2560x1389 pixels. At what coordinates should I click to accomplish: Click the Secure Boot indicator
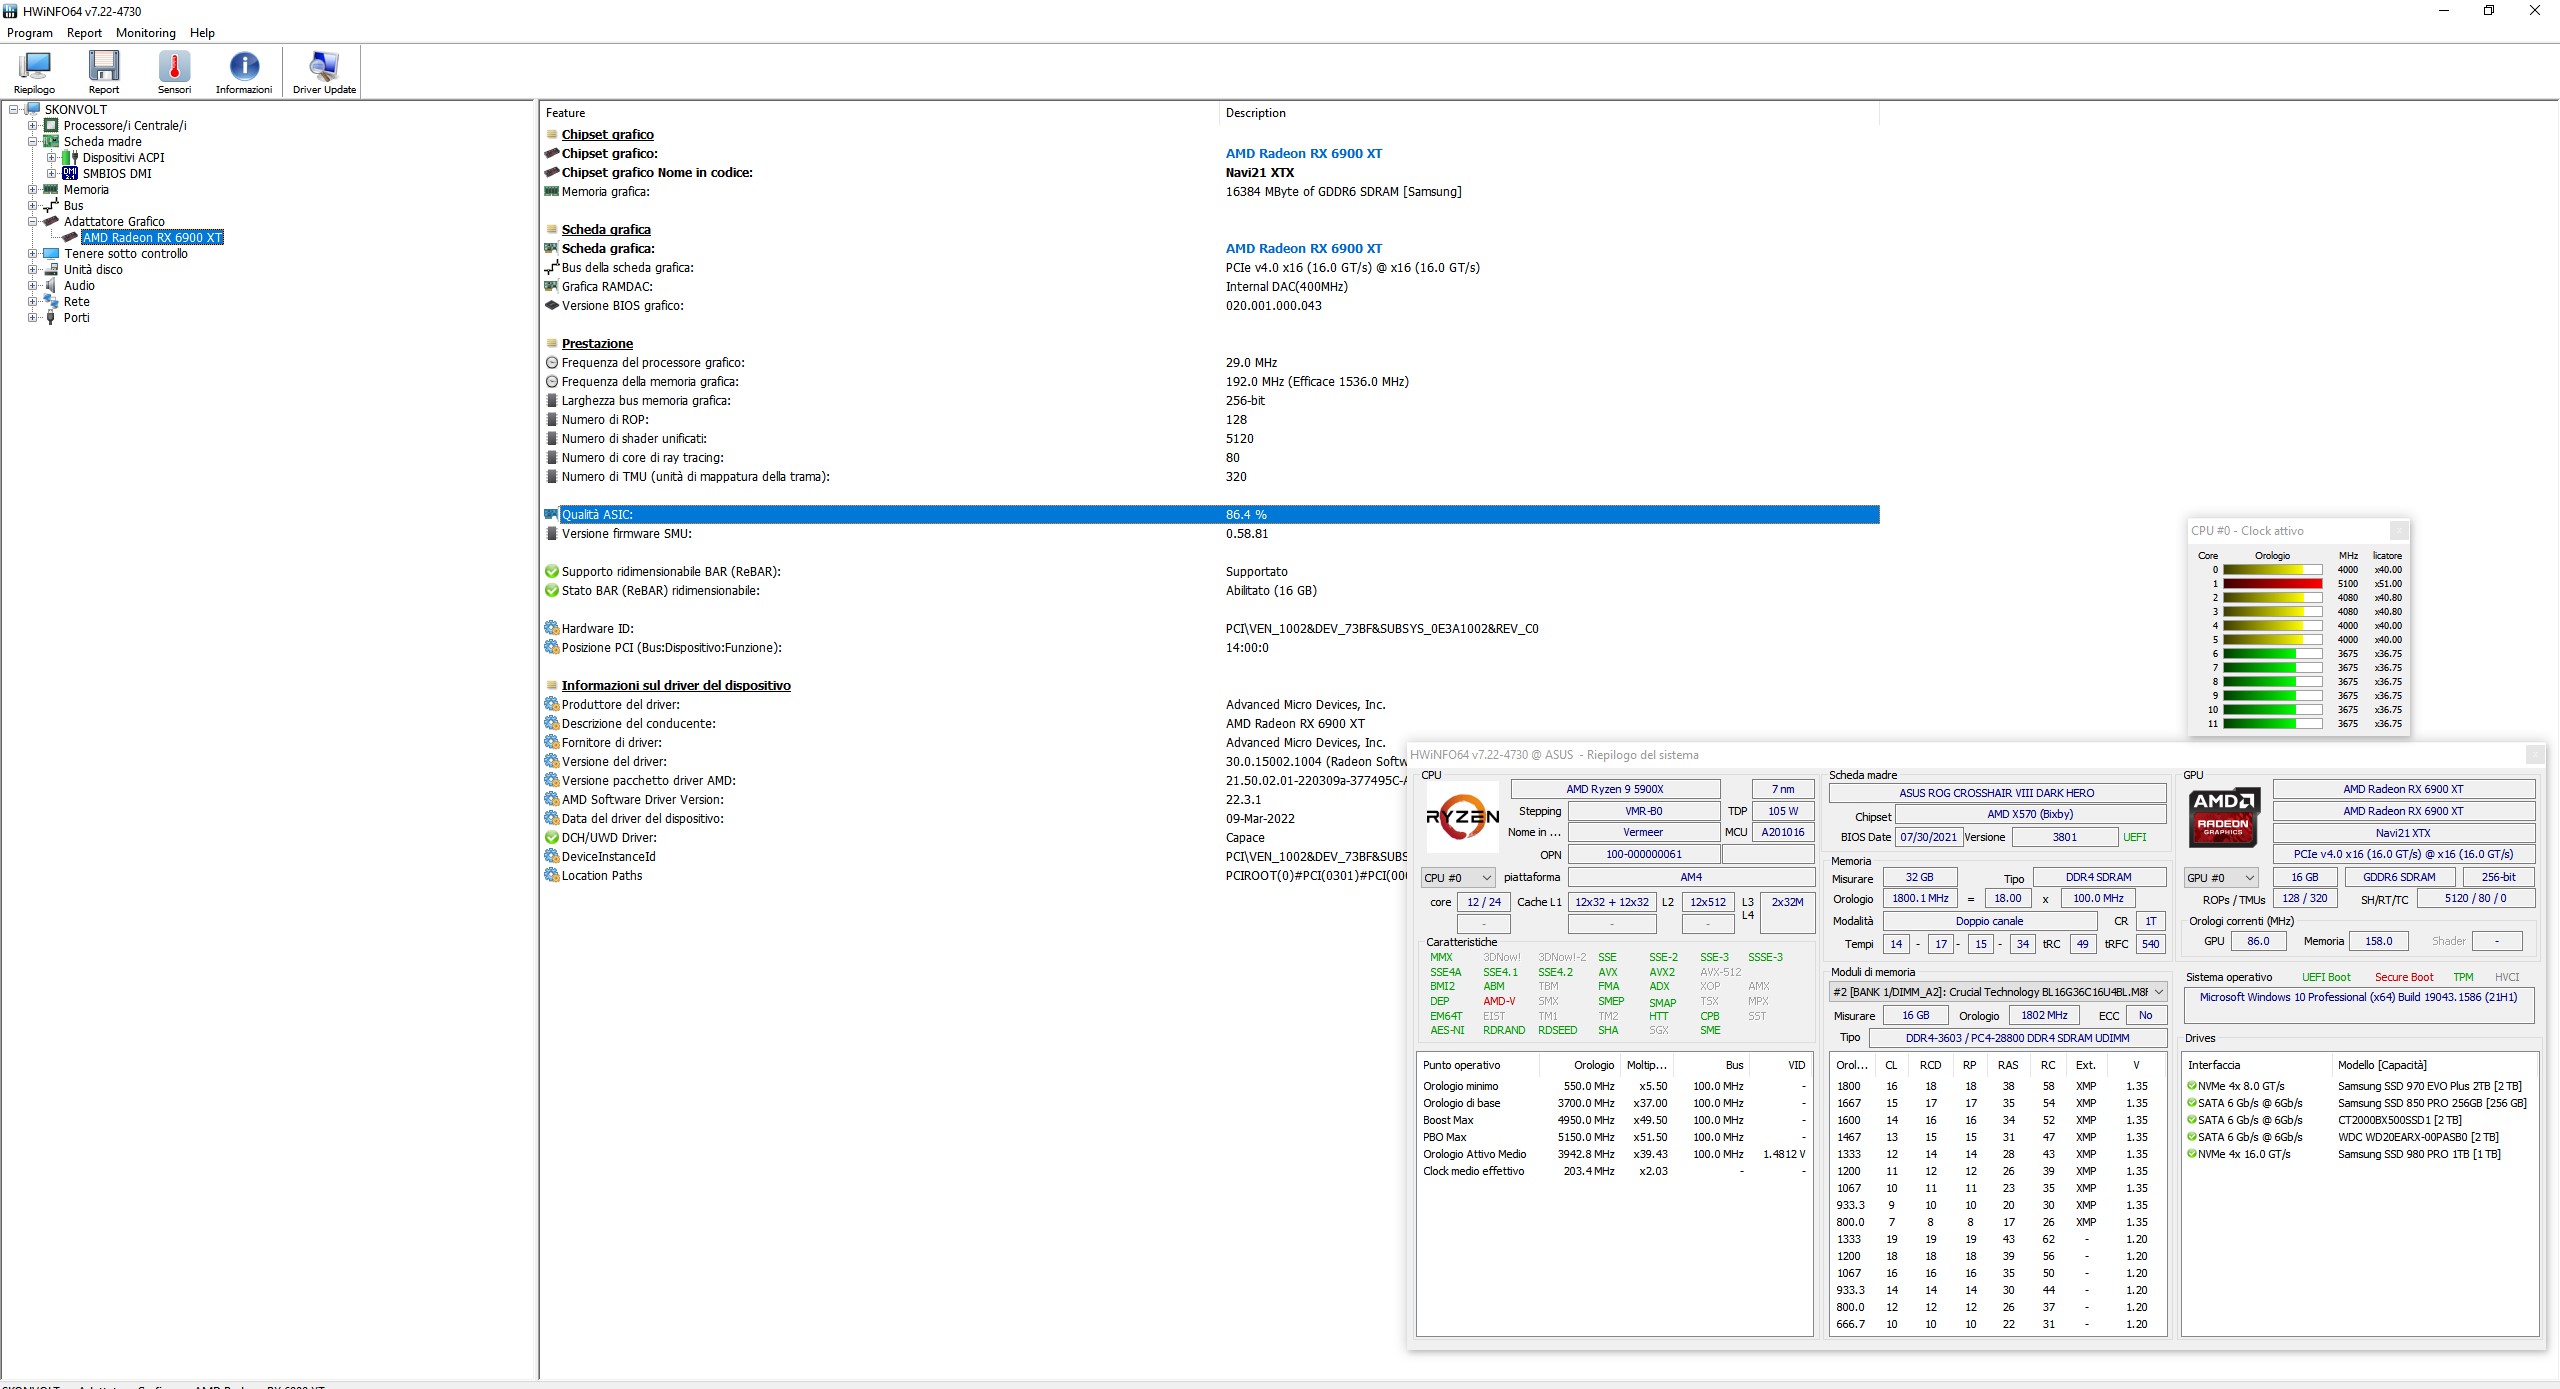(x=2404, y=977)
